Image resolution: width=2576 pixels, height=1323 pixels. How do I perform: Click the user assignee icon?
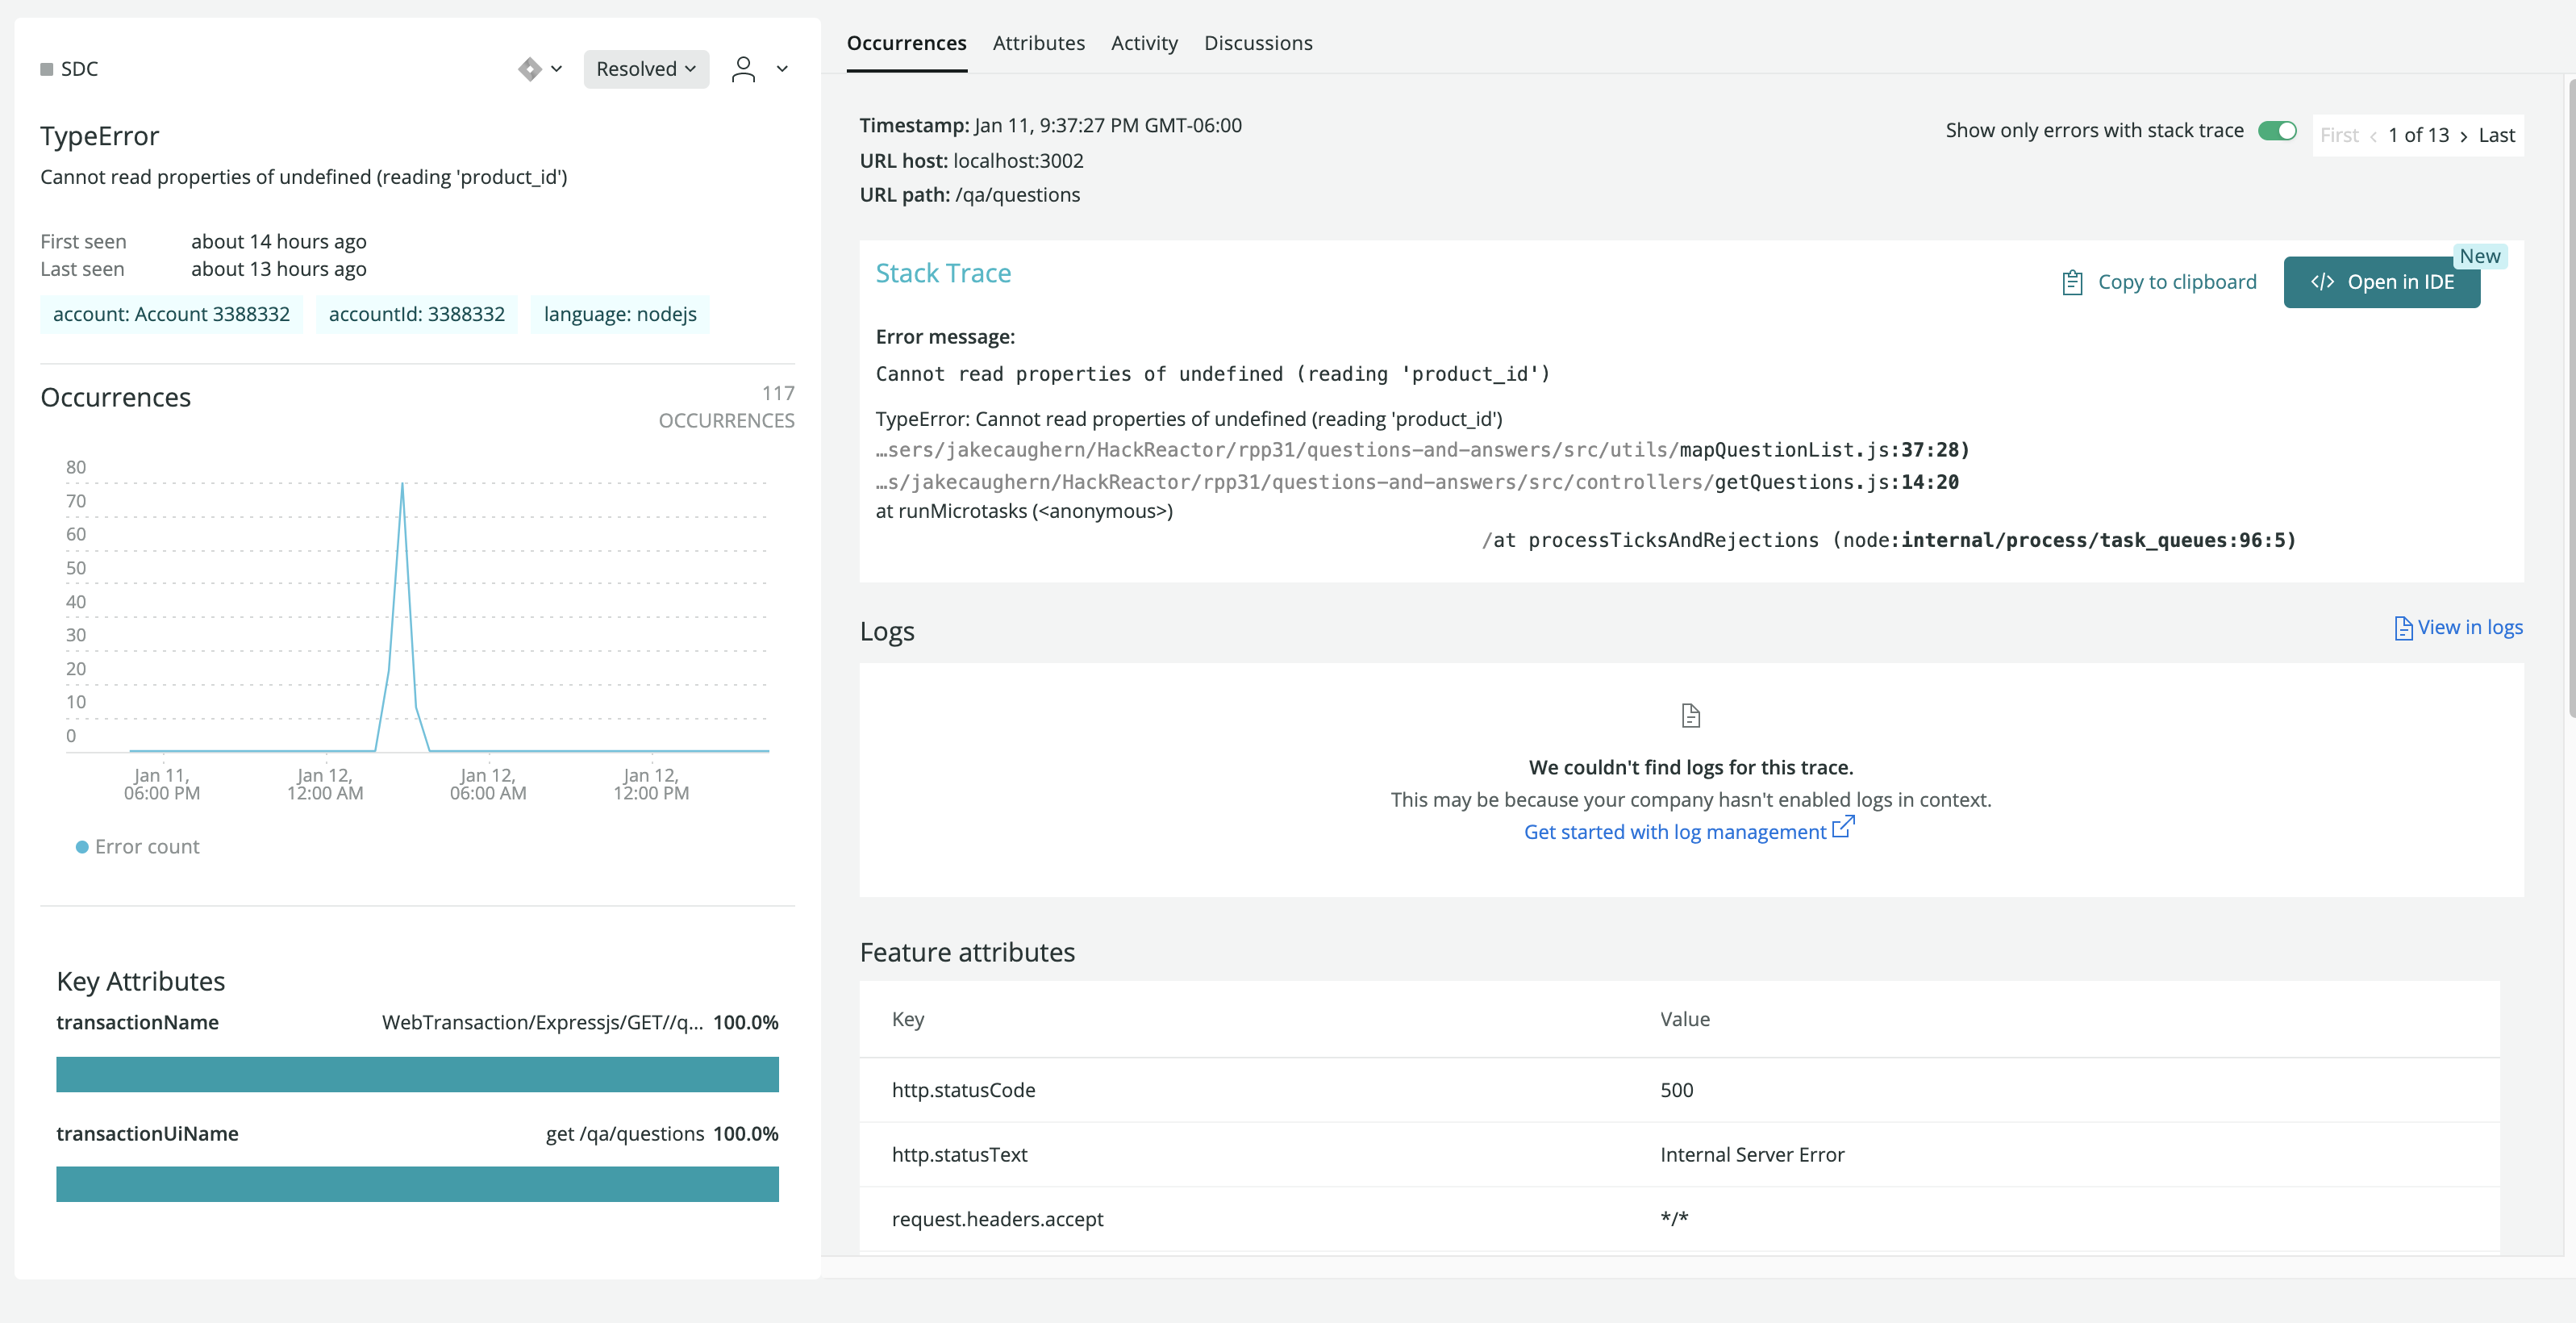(x=743, y=69)
